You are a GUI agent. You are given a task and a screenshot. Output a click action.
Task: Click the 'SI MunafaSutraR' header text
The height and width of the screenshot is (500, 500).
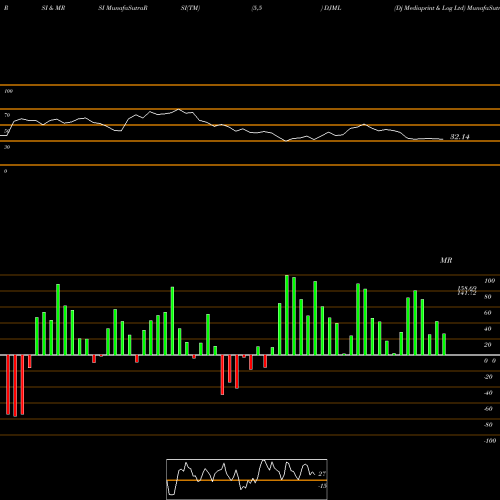(123, 8)
